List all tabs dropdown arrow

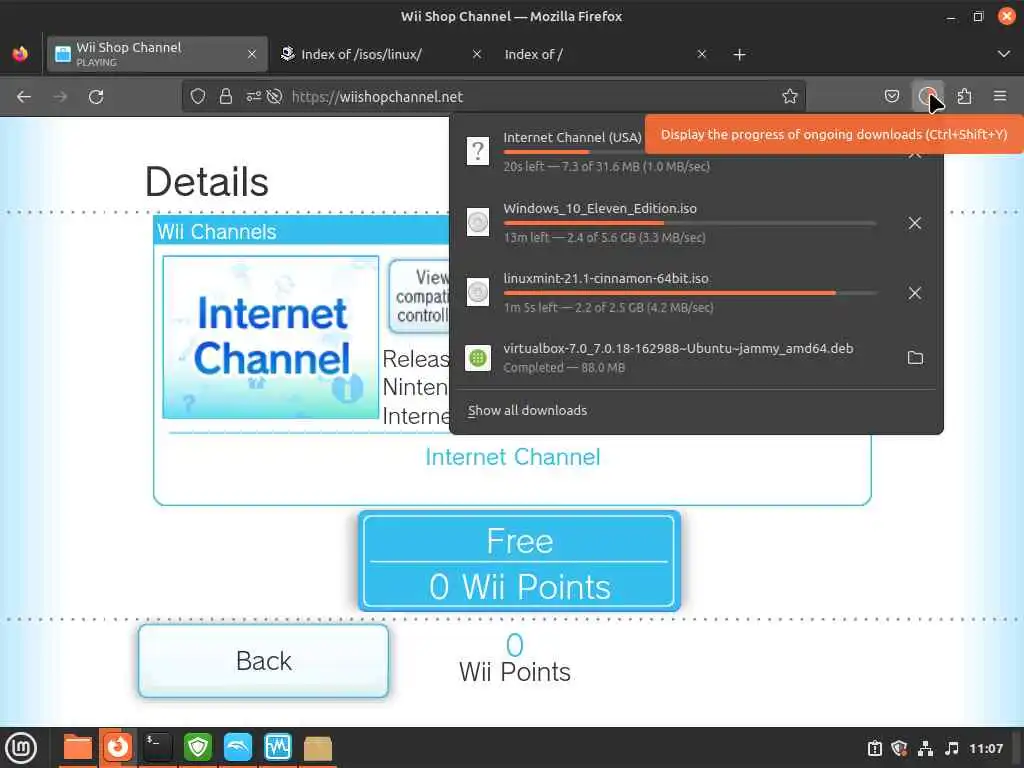(1004, 54)
